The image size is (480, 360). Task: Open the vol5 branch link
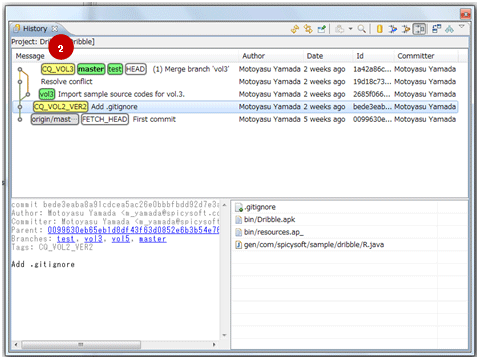click(x=120, y=239)
